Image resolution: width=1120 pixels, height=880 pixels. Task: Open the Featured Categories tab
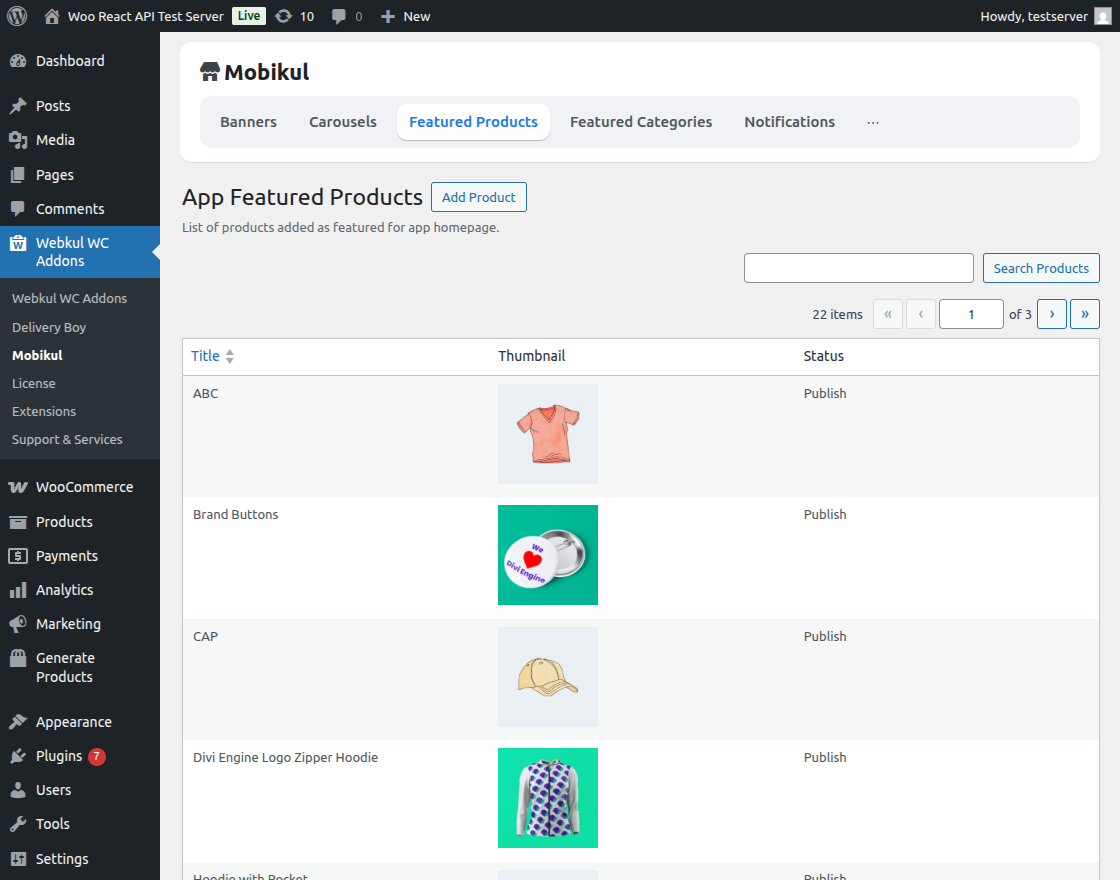[640, 121]
